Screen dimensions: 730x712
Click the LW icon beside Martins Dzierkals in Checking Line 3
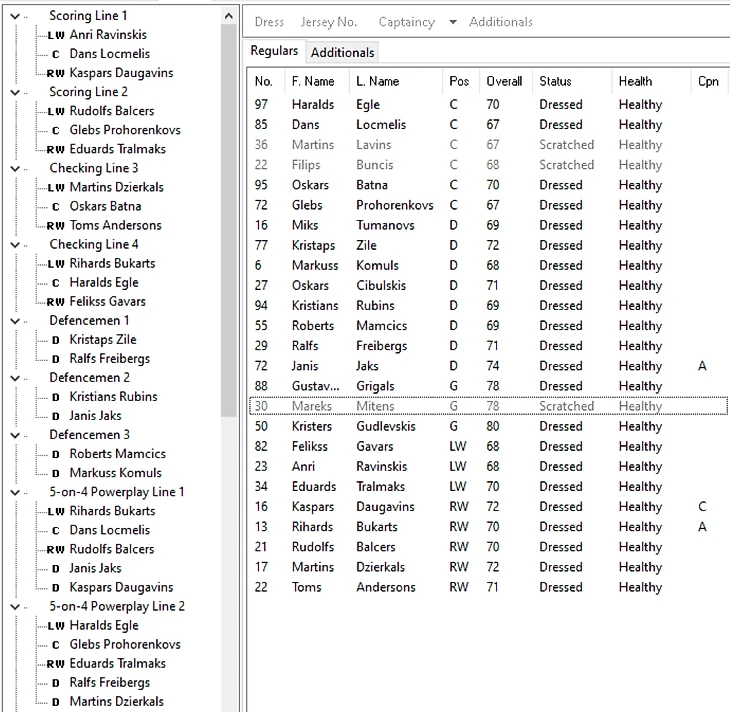pos(56,188)
